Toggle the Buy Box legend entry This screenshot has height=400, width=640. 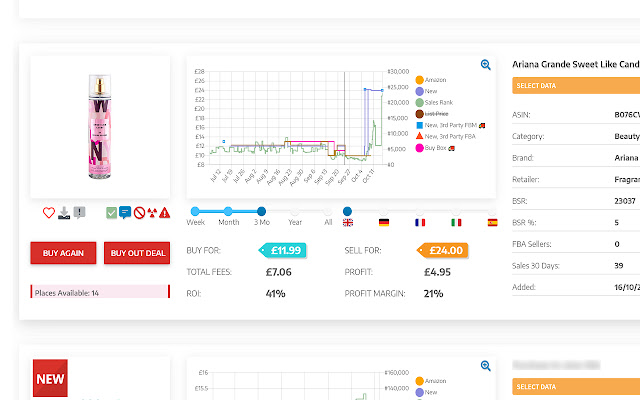click(x=435, y=148)
